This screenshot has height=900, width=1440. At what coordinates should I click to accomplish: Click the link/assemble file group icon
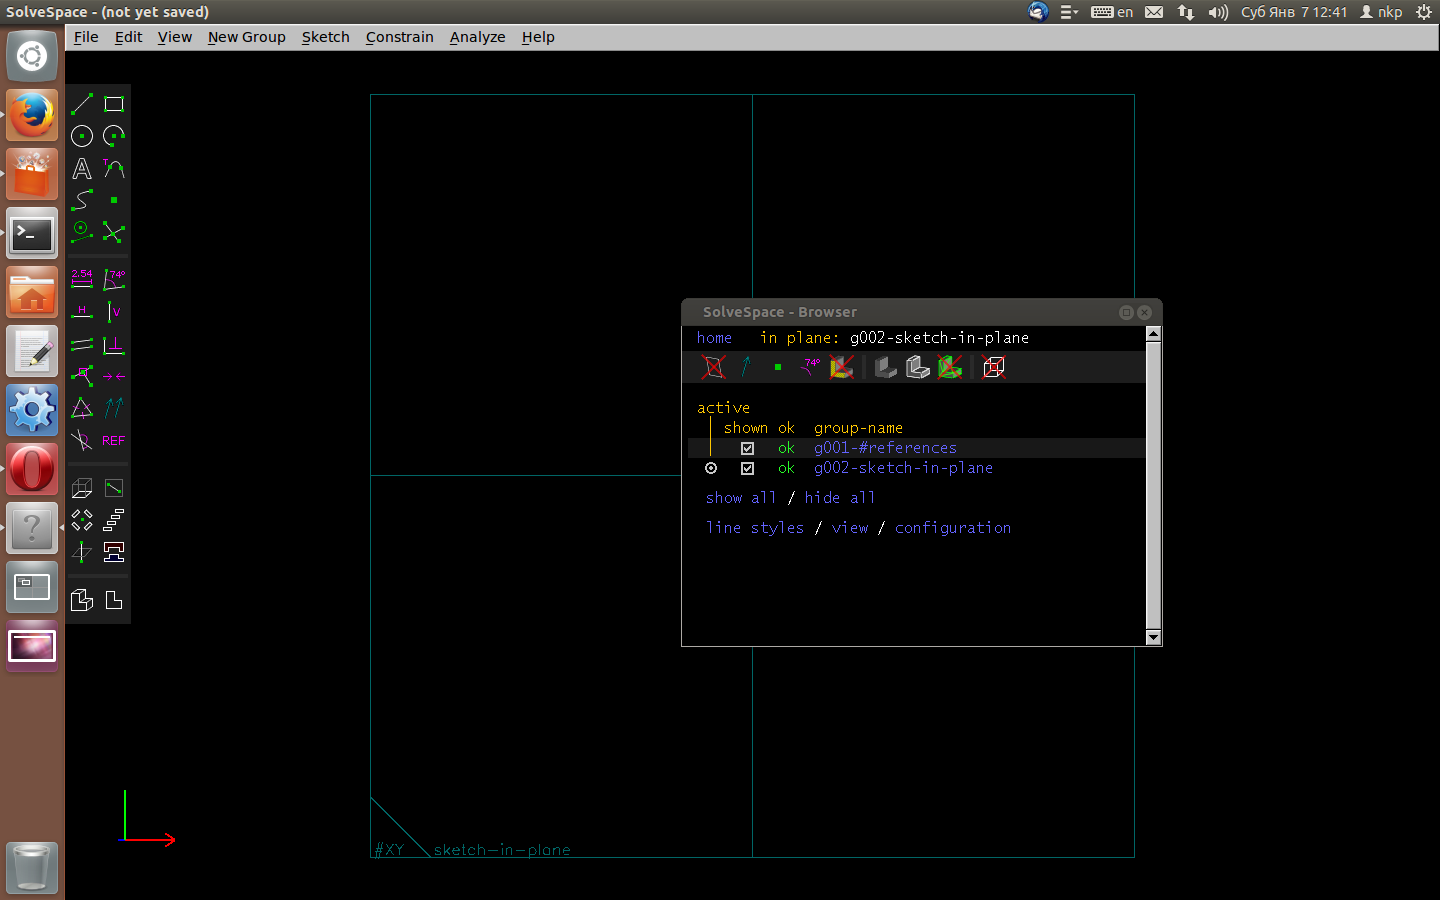[x=114, y=552]
